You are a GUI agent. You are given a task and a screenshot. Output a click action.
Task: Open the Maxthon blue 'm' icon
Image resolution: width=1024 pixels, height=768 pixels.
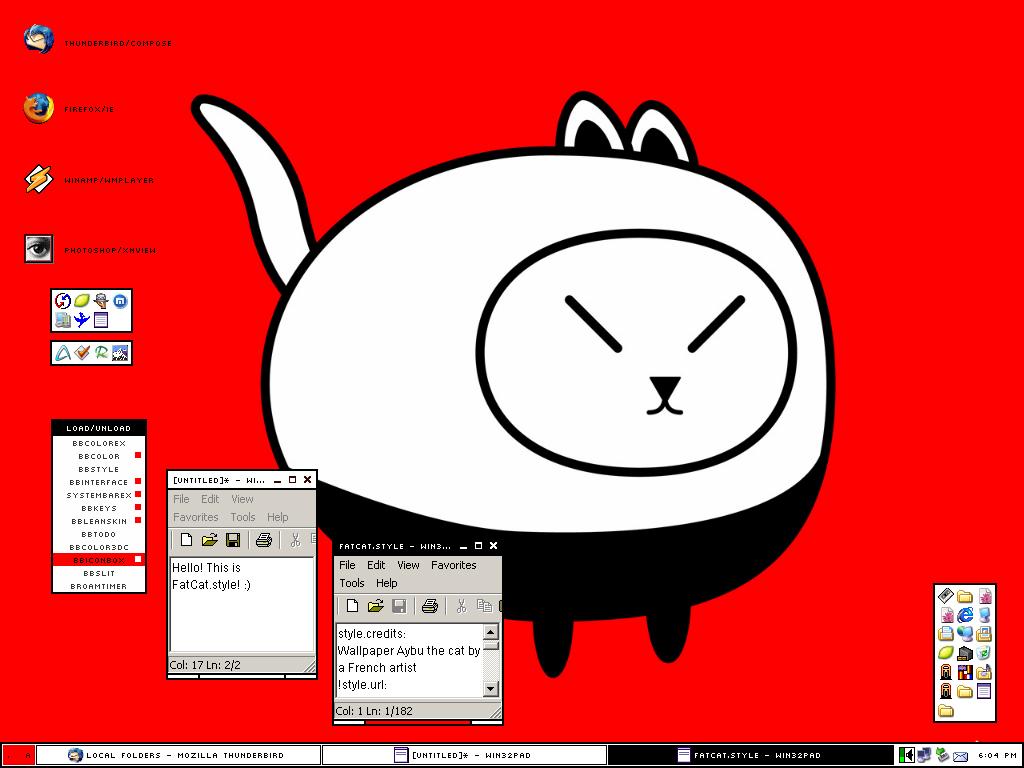pos(120,301)
